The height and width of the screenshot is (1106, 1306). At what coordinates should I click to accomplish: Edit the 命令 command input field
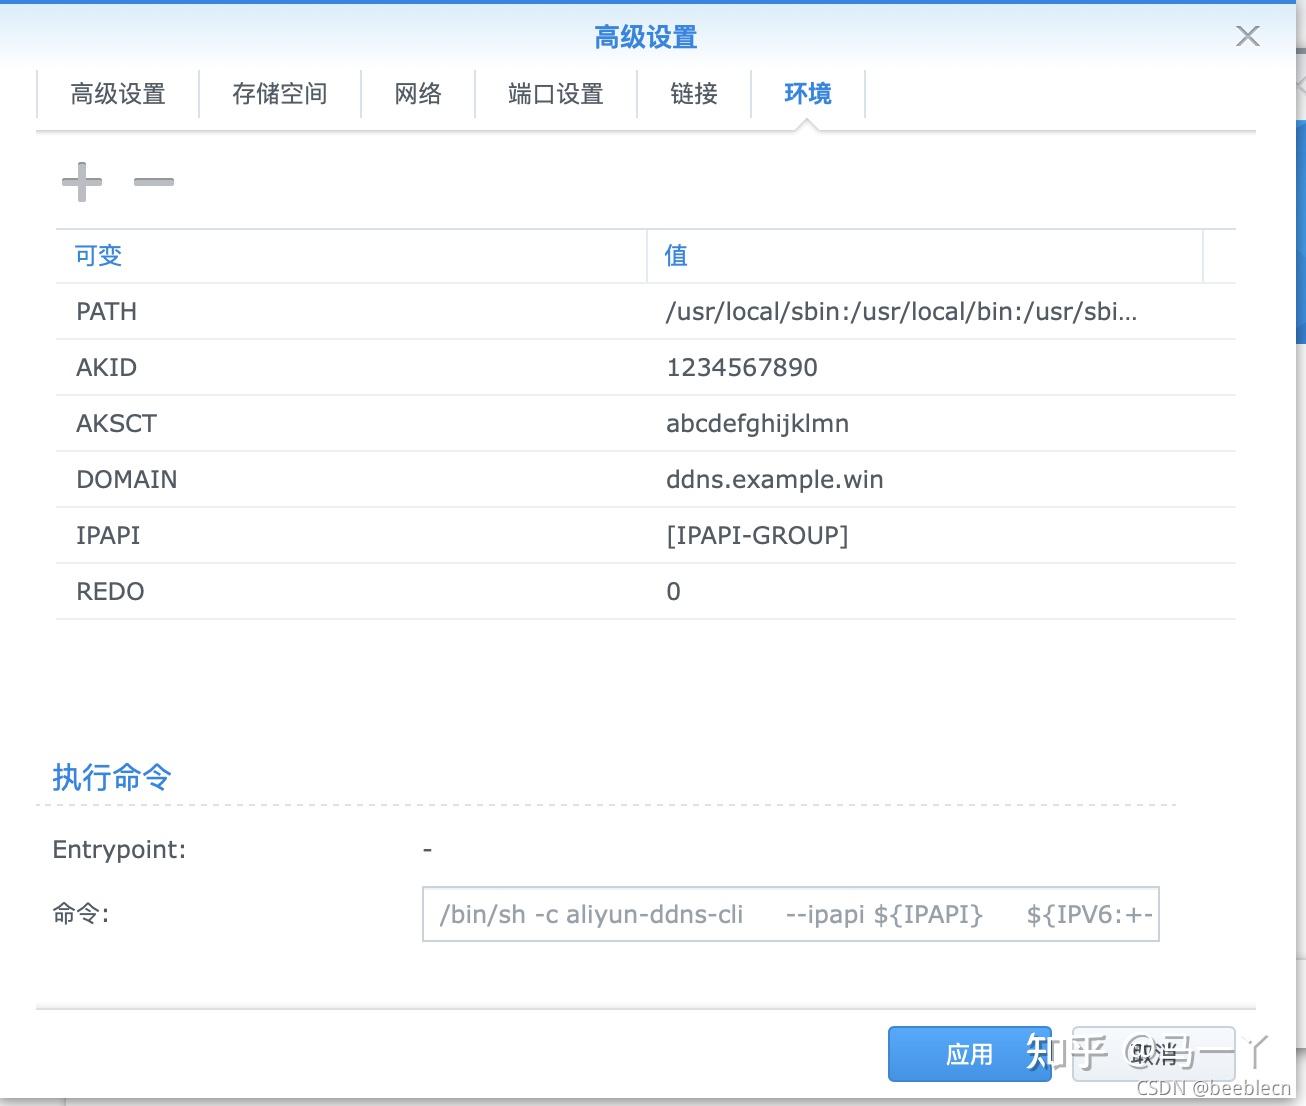coord(789,914)
